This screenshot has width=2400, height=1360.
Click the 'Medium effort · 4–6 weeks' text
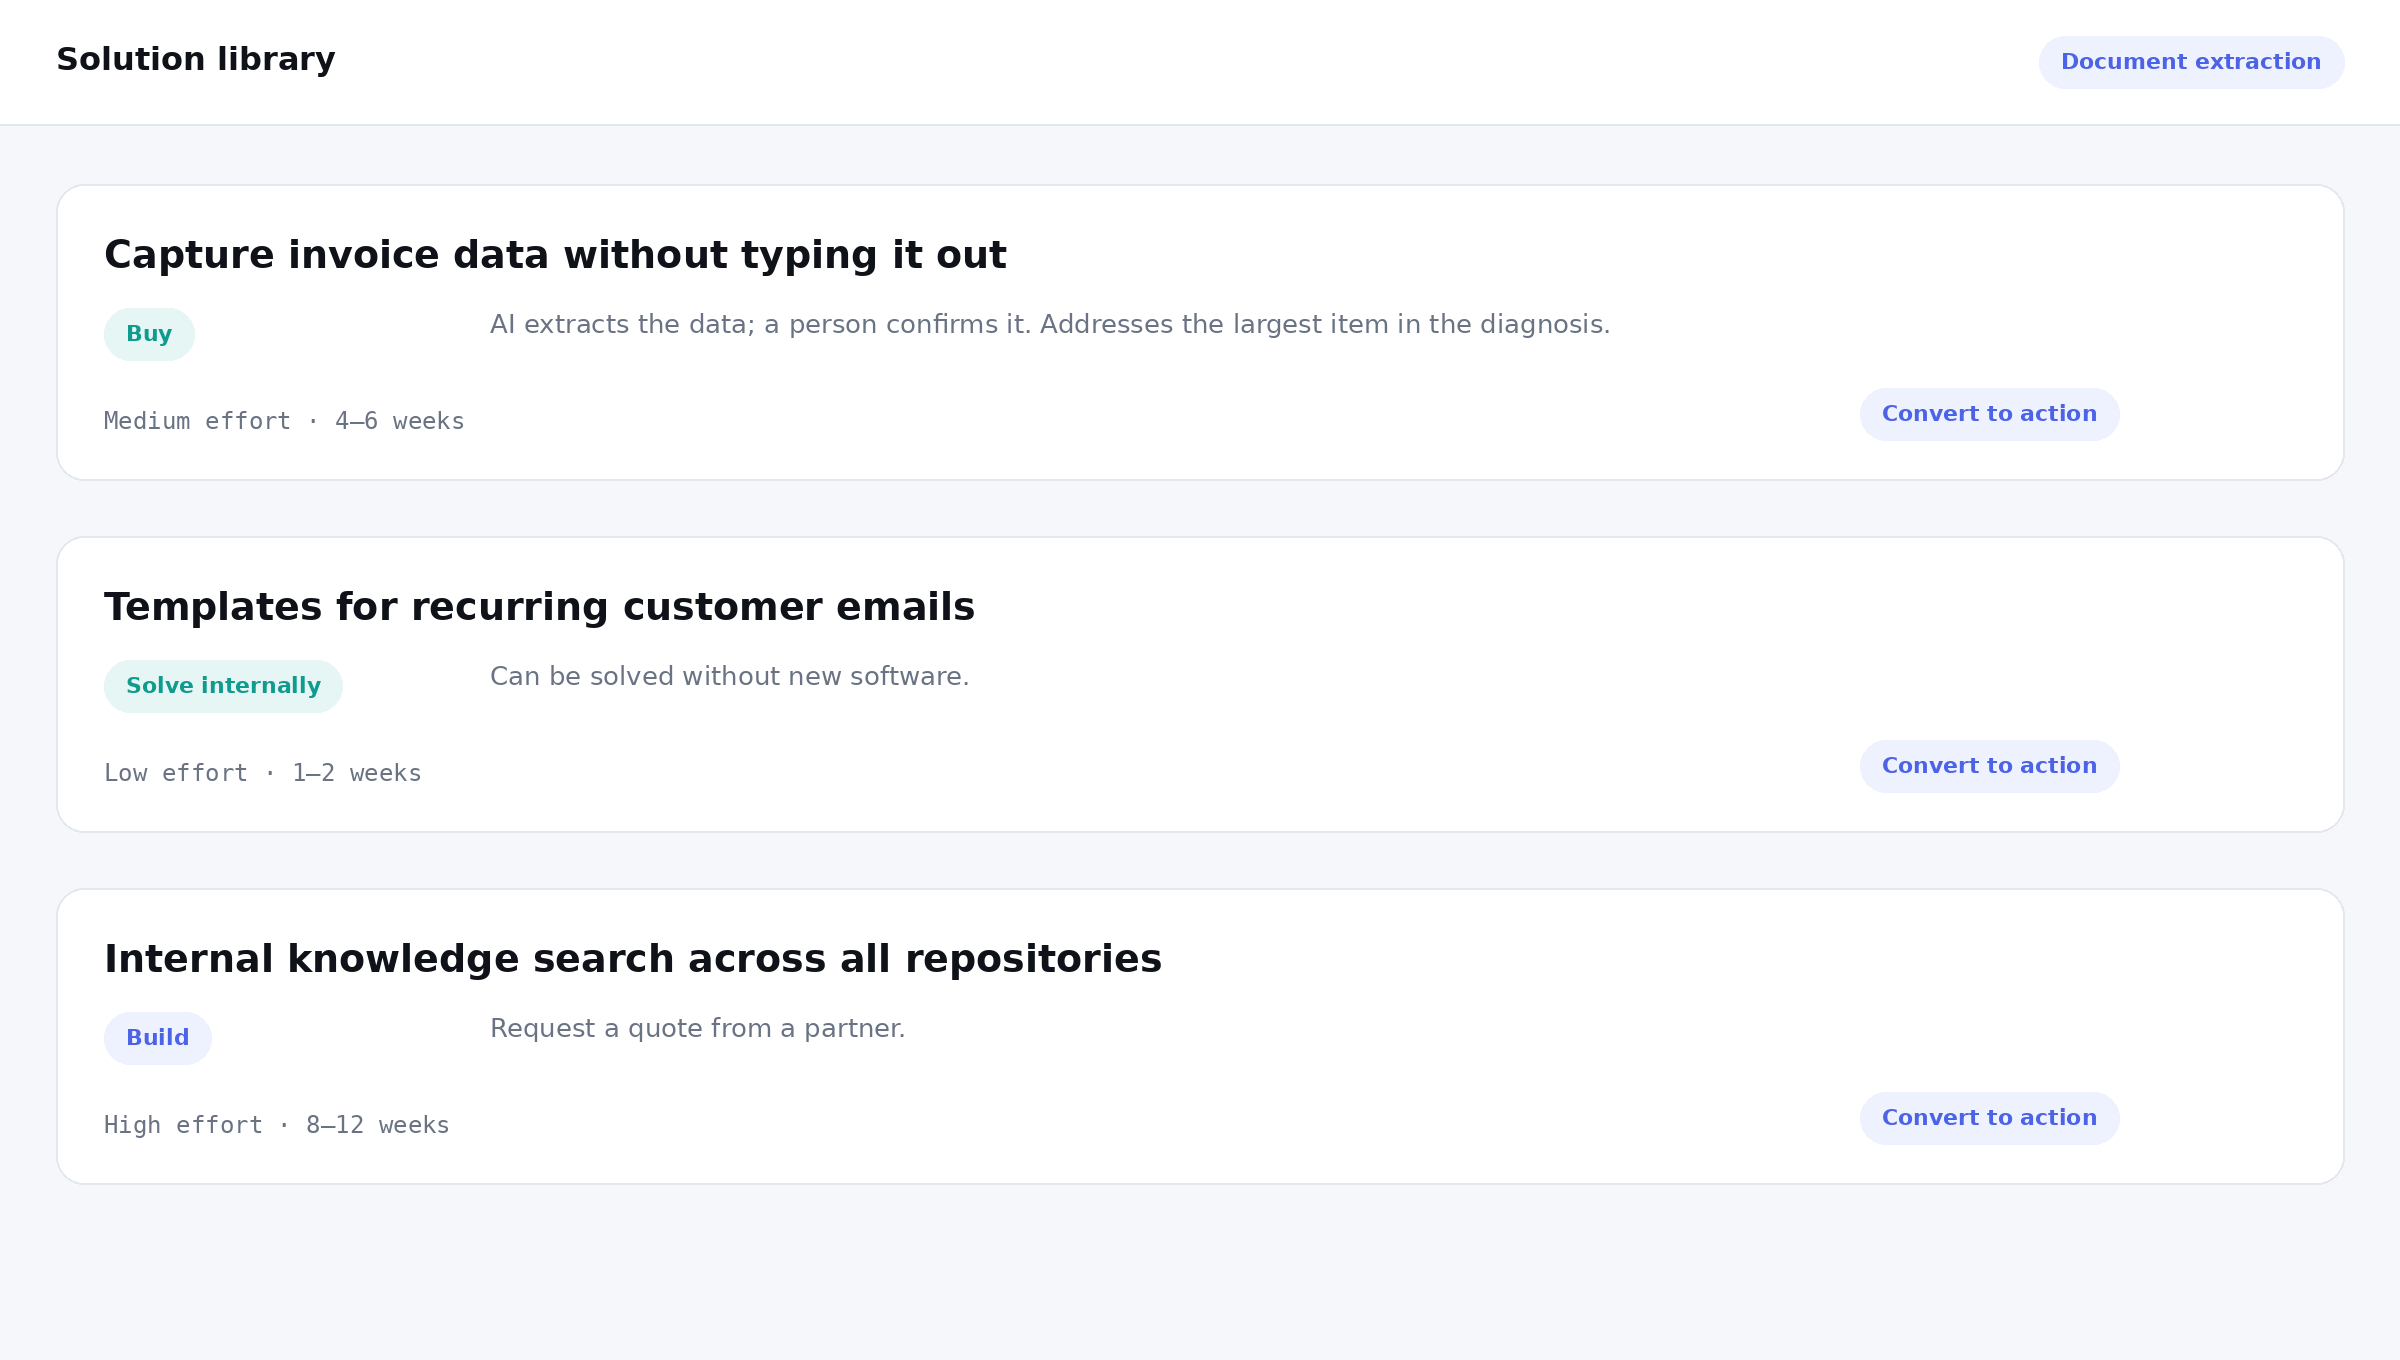(284, 421)
